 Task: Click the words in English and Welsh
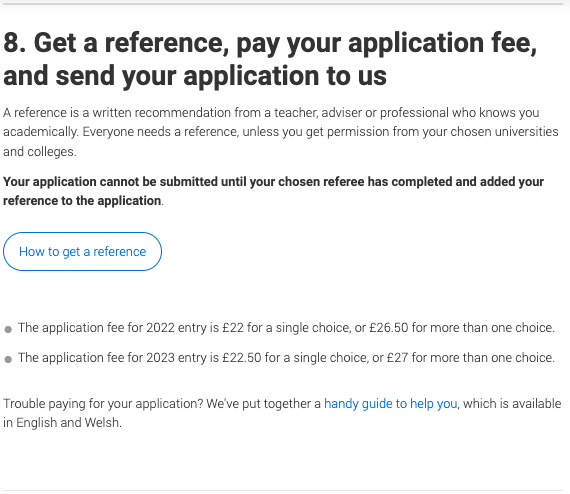pyautogui.click(x=62, y=423)
